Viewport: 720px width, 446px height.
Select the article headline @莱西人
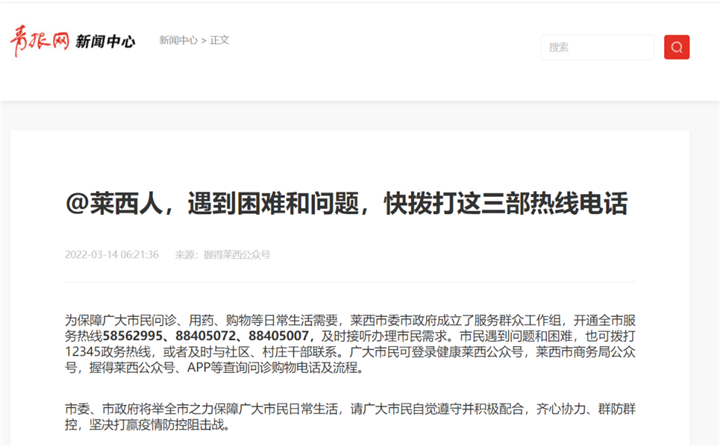tap(346, 203)
